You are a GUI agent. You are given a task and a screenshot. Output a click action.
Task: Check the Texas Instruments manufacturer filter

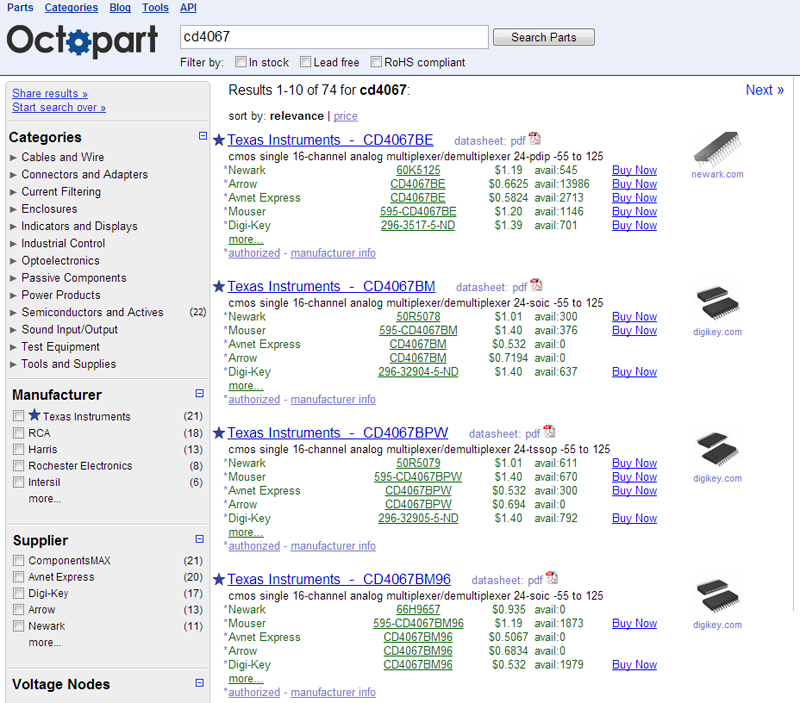(x=19, y=416)
